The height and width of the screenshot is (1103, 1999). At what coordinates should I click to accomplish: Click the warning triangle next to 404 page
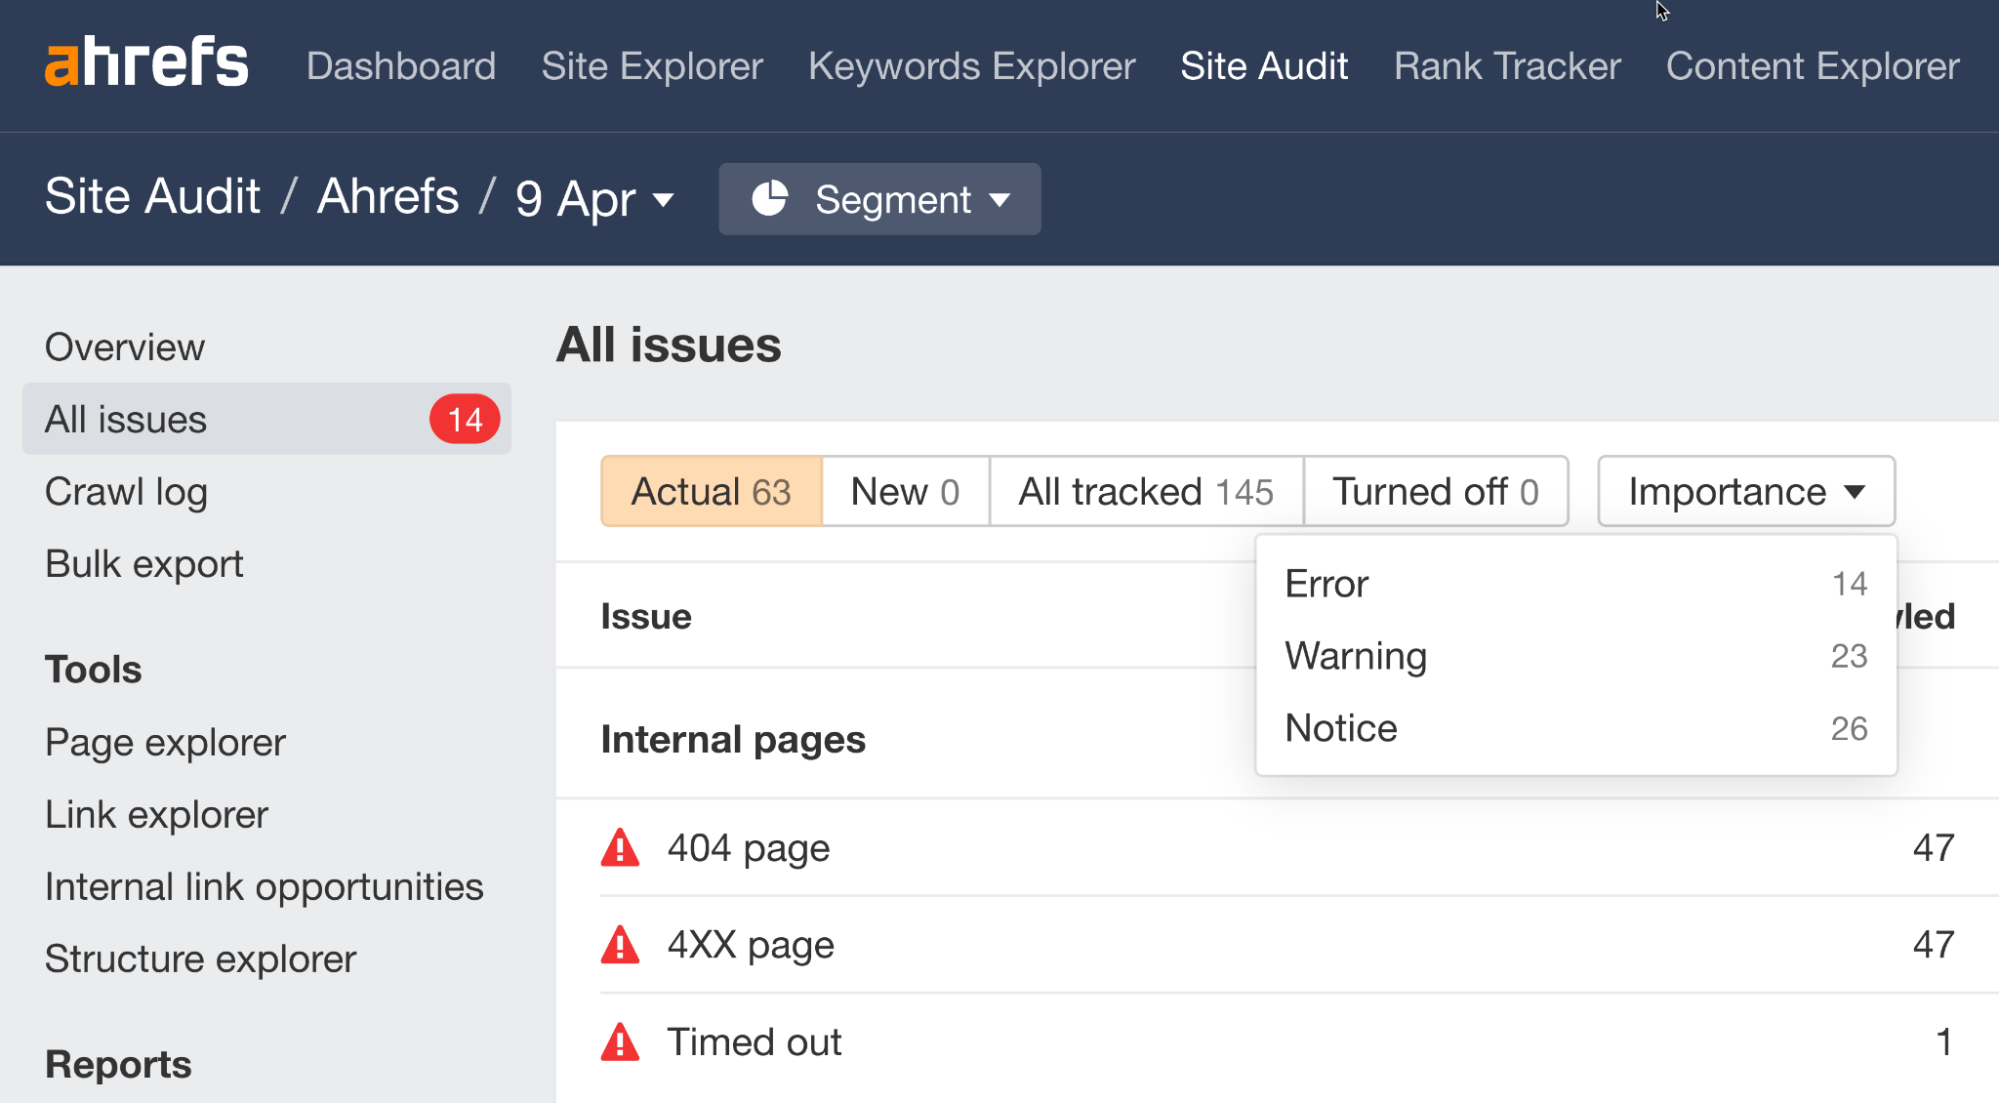[x=620, y=847]
